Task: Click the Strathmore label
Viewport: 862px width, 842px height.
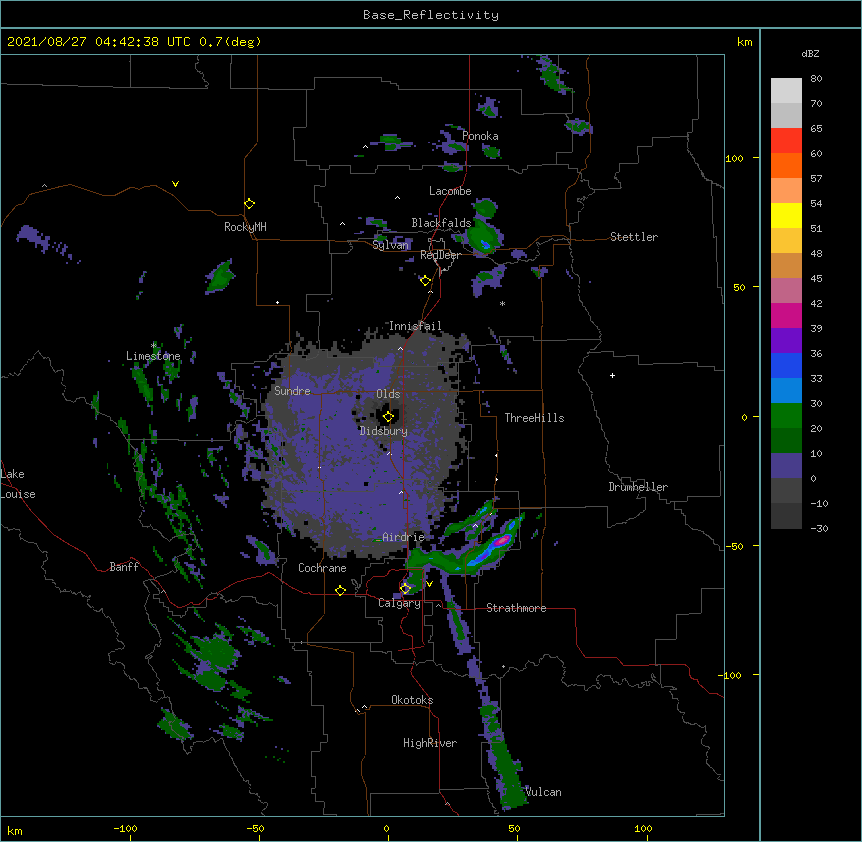Action: tap(516, 608)
